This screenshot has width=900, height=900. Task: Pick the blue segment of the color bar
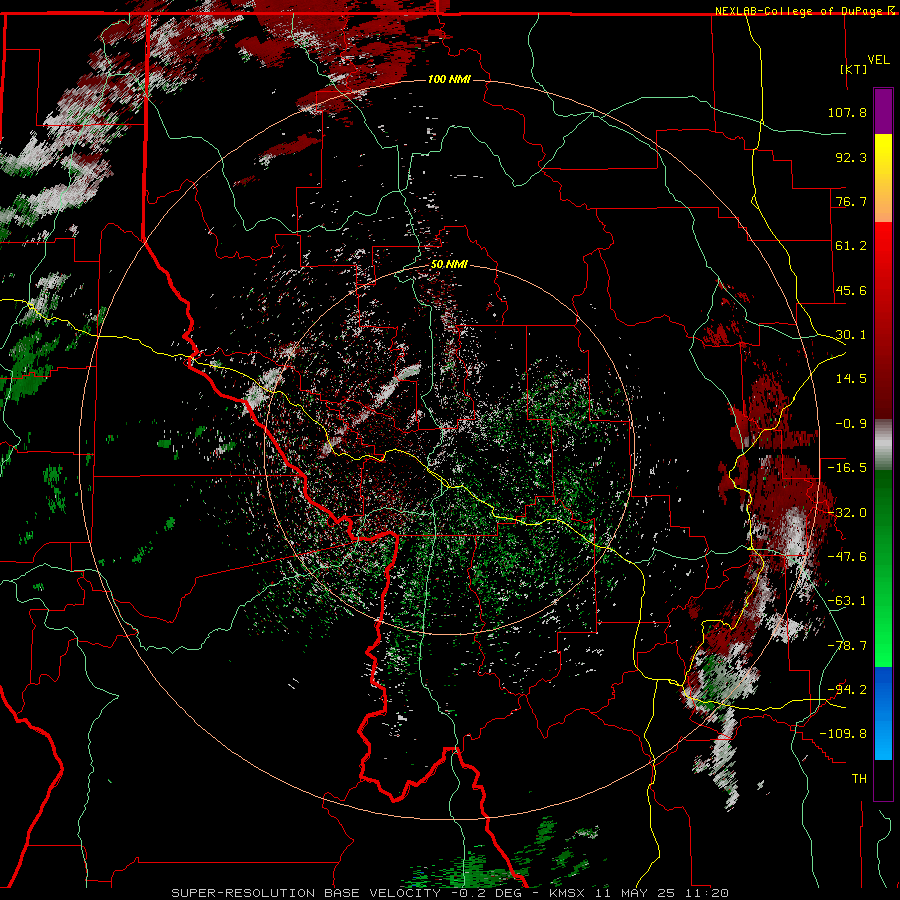click(x=883, y=713)
